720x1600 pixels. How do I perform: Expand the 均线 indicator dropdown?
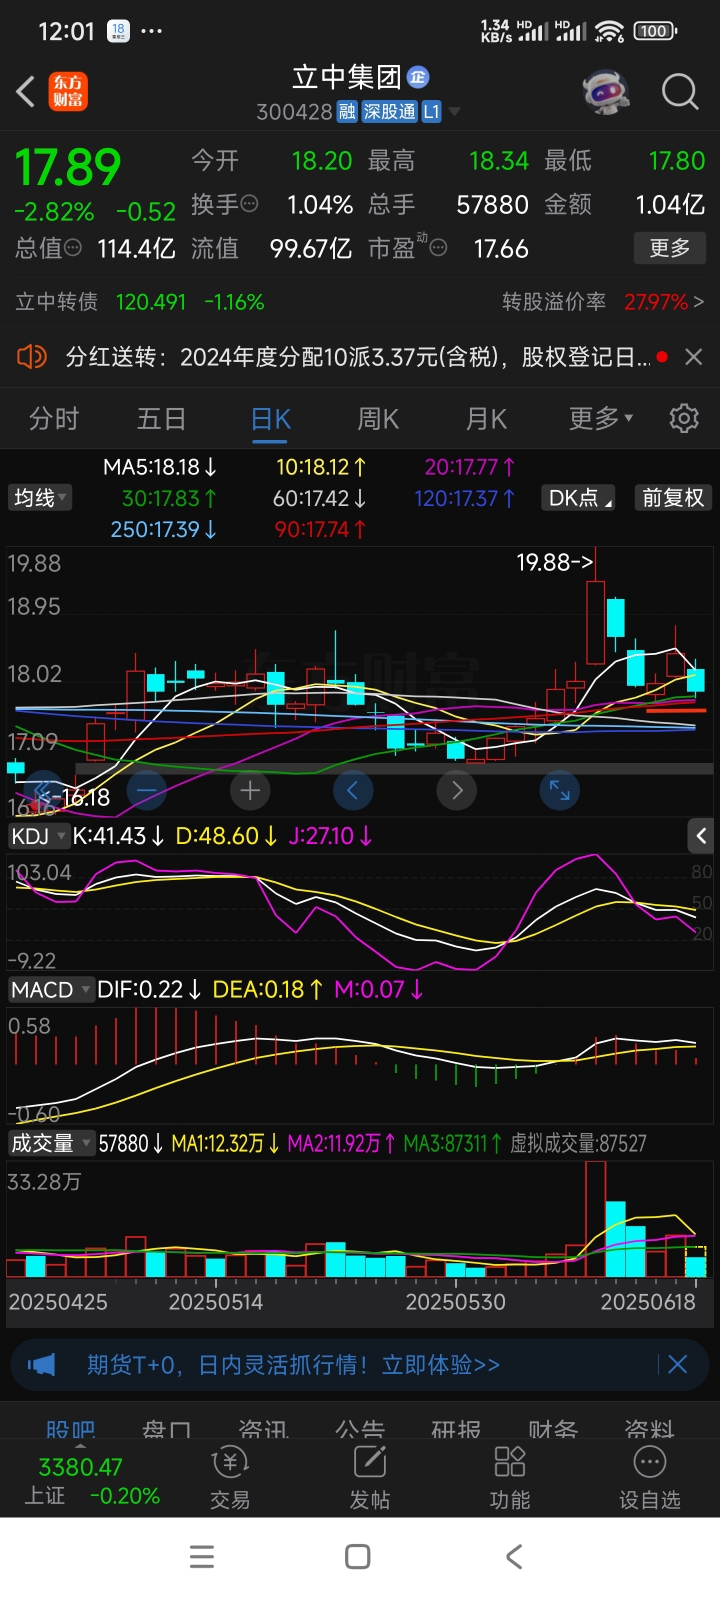(x=40, y=498)
